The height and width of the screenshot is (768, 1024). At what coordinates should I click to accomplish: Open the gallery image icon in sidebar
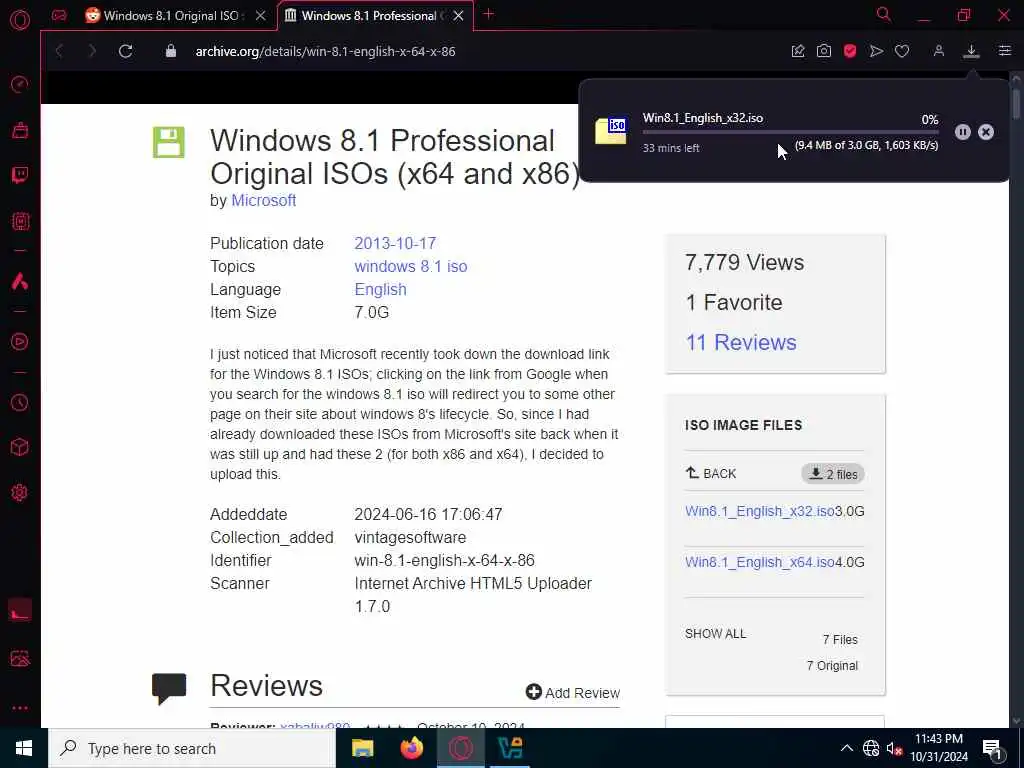click(x=20, y=658)
